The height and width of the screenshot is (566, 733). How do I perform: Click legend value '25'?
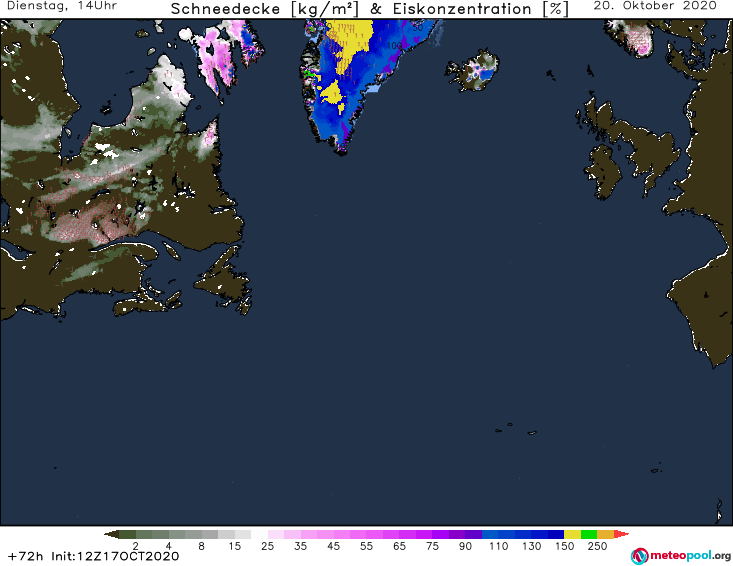click(267, 546)
